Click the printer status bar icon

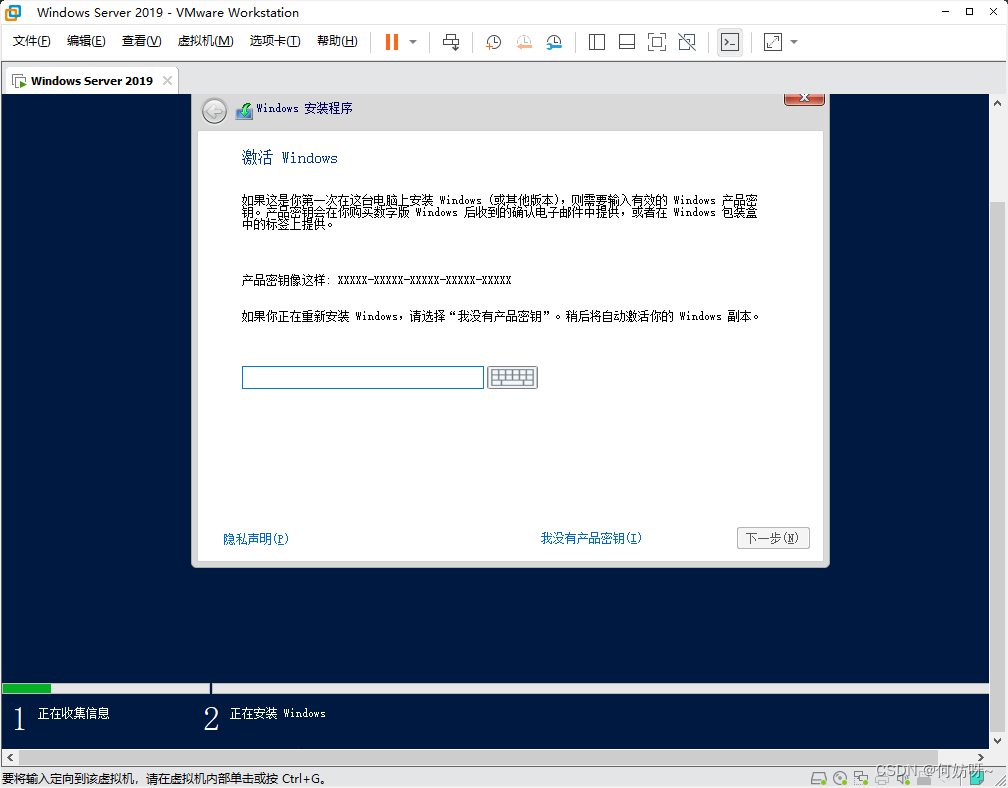[x=882, y=779]
